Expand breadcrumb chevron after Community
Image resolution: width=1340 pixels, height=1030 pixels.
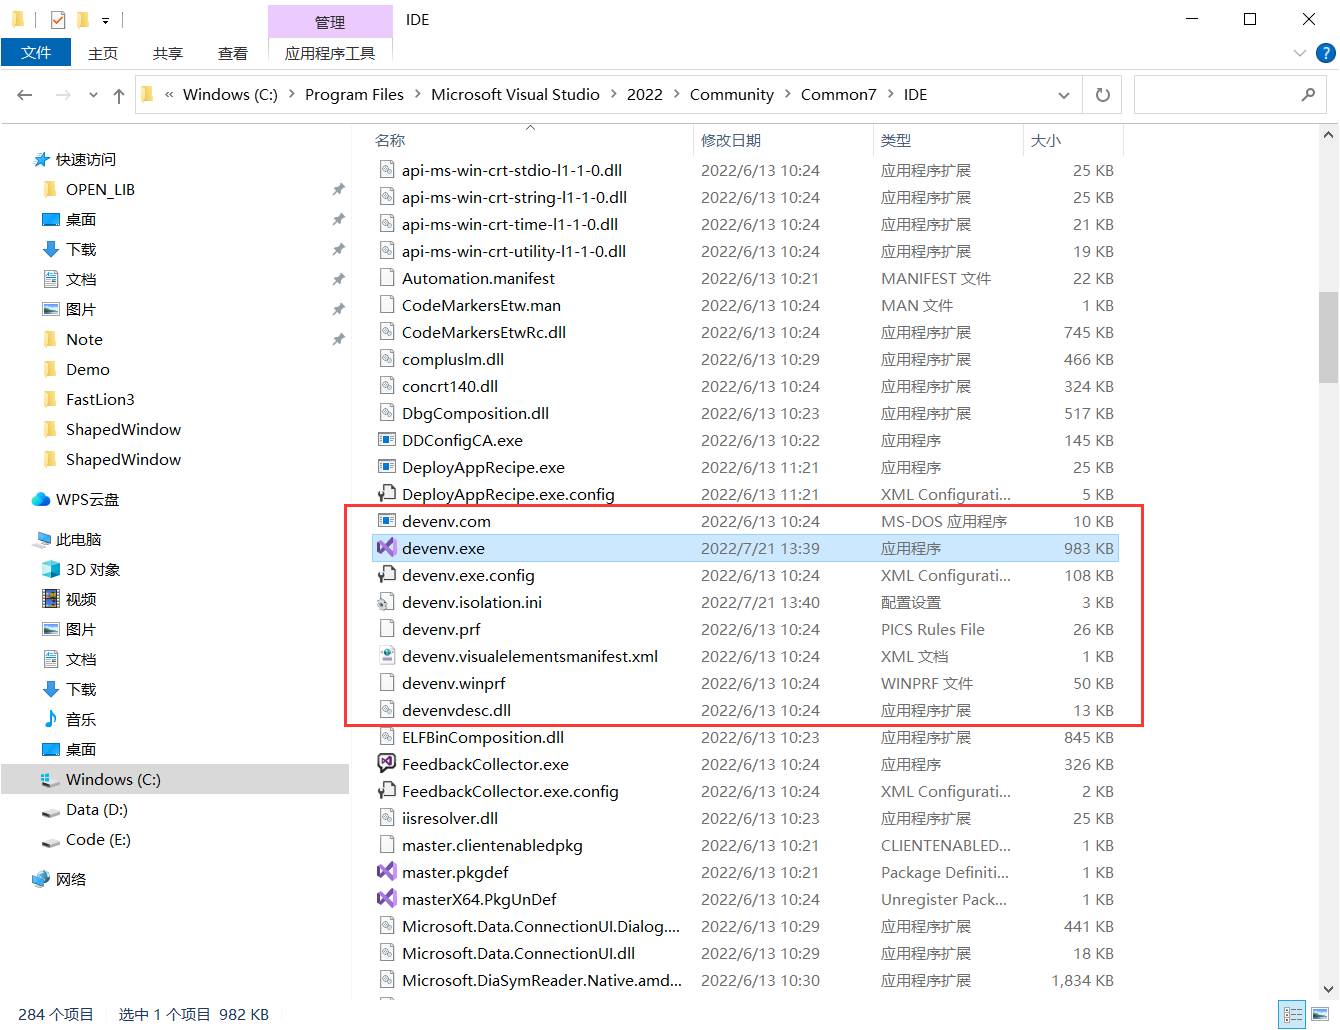coord(787,94)
